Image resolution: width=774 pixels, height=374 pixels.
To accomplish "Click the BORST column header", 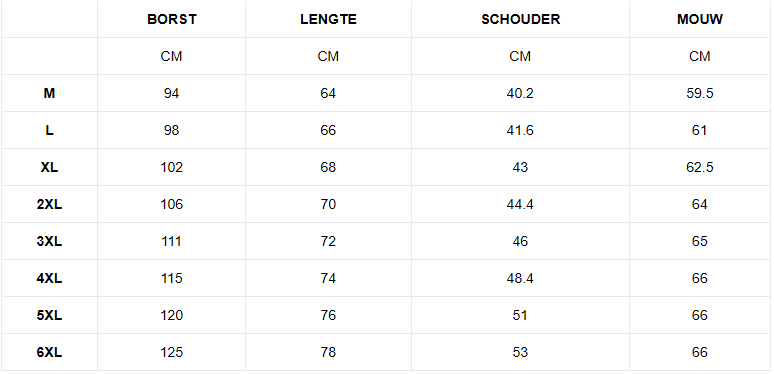I will pos(172,19).
